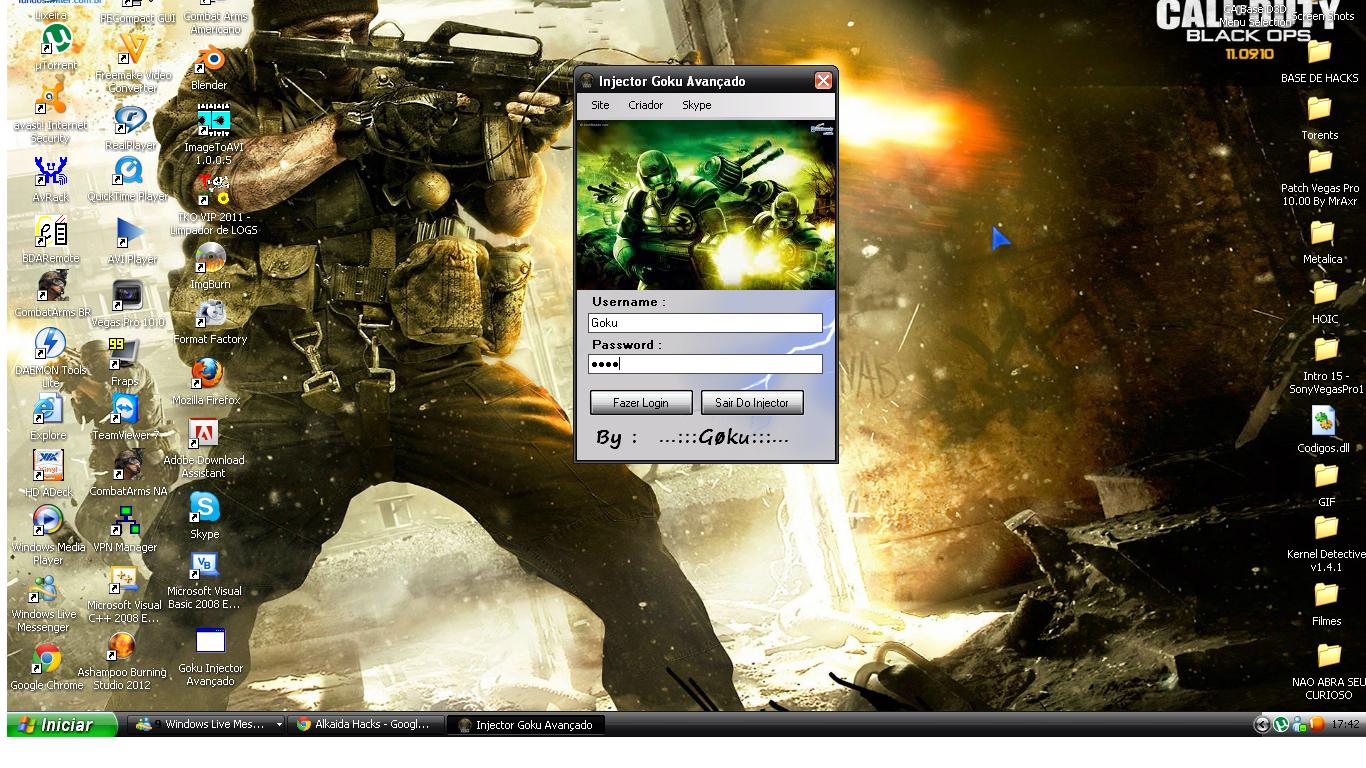This screenshot has width=1366, height=768.
Task: Open Format Factory shortcut
Action: click(210, 322)
